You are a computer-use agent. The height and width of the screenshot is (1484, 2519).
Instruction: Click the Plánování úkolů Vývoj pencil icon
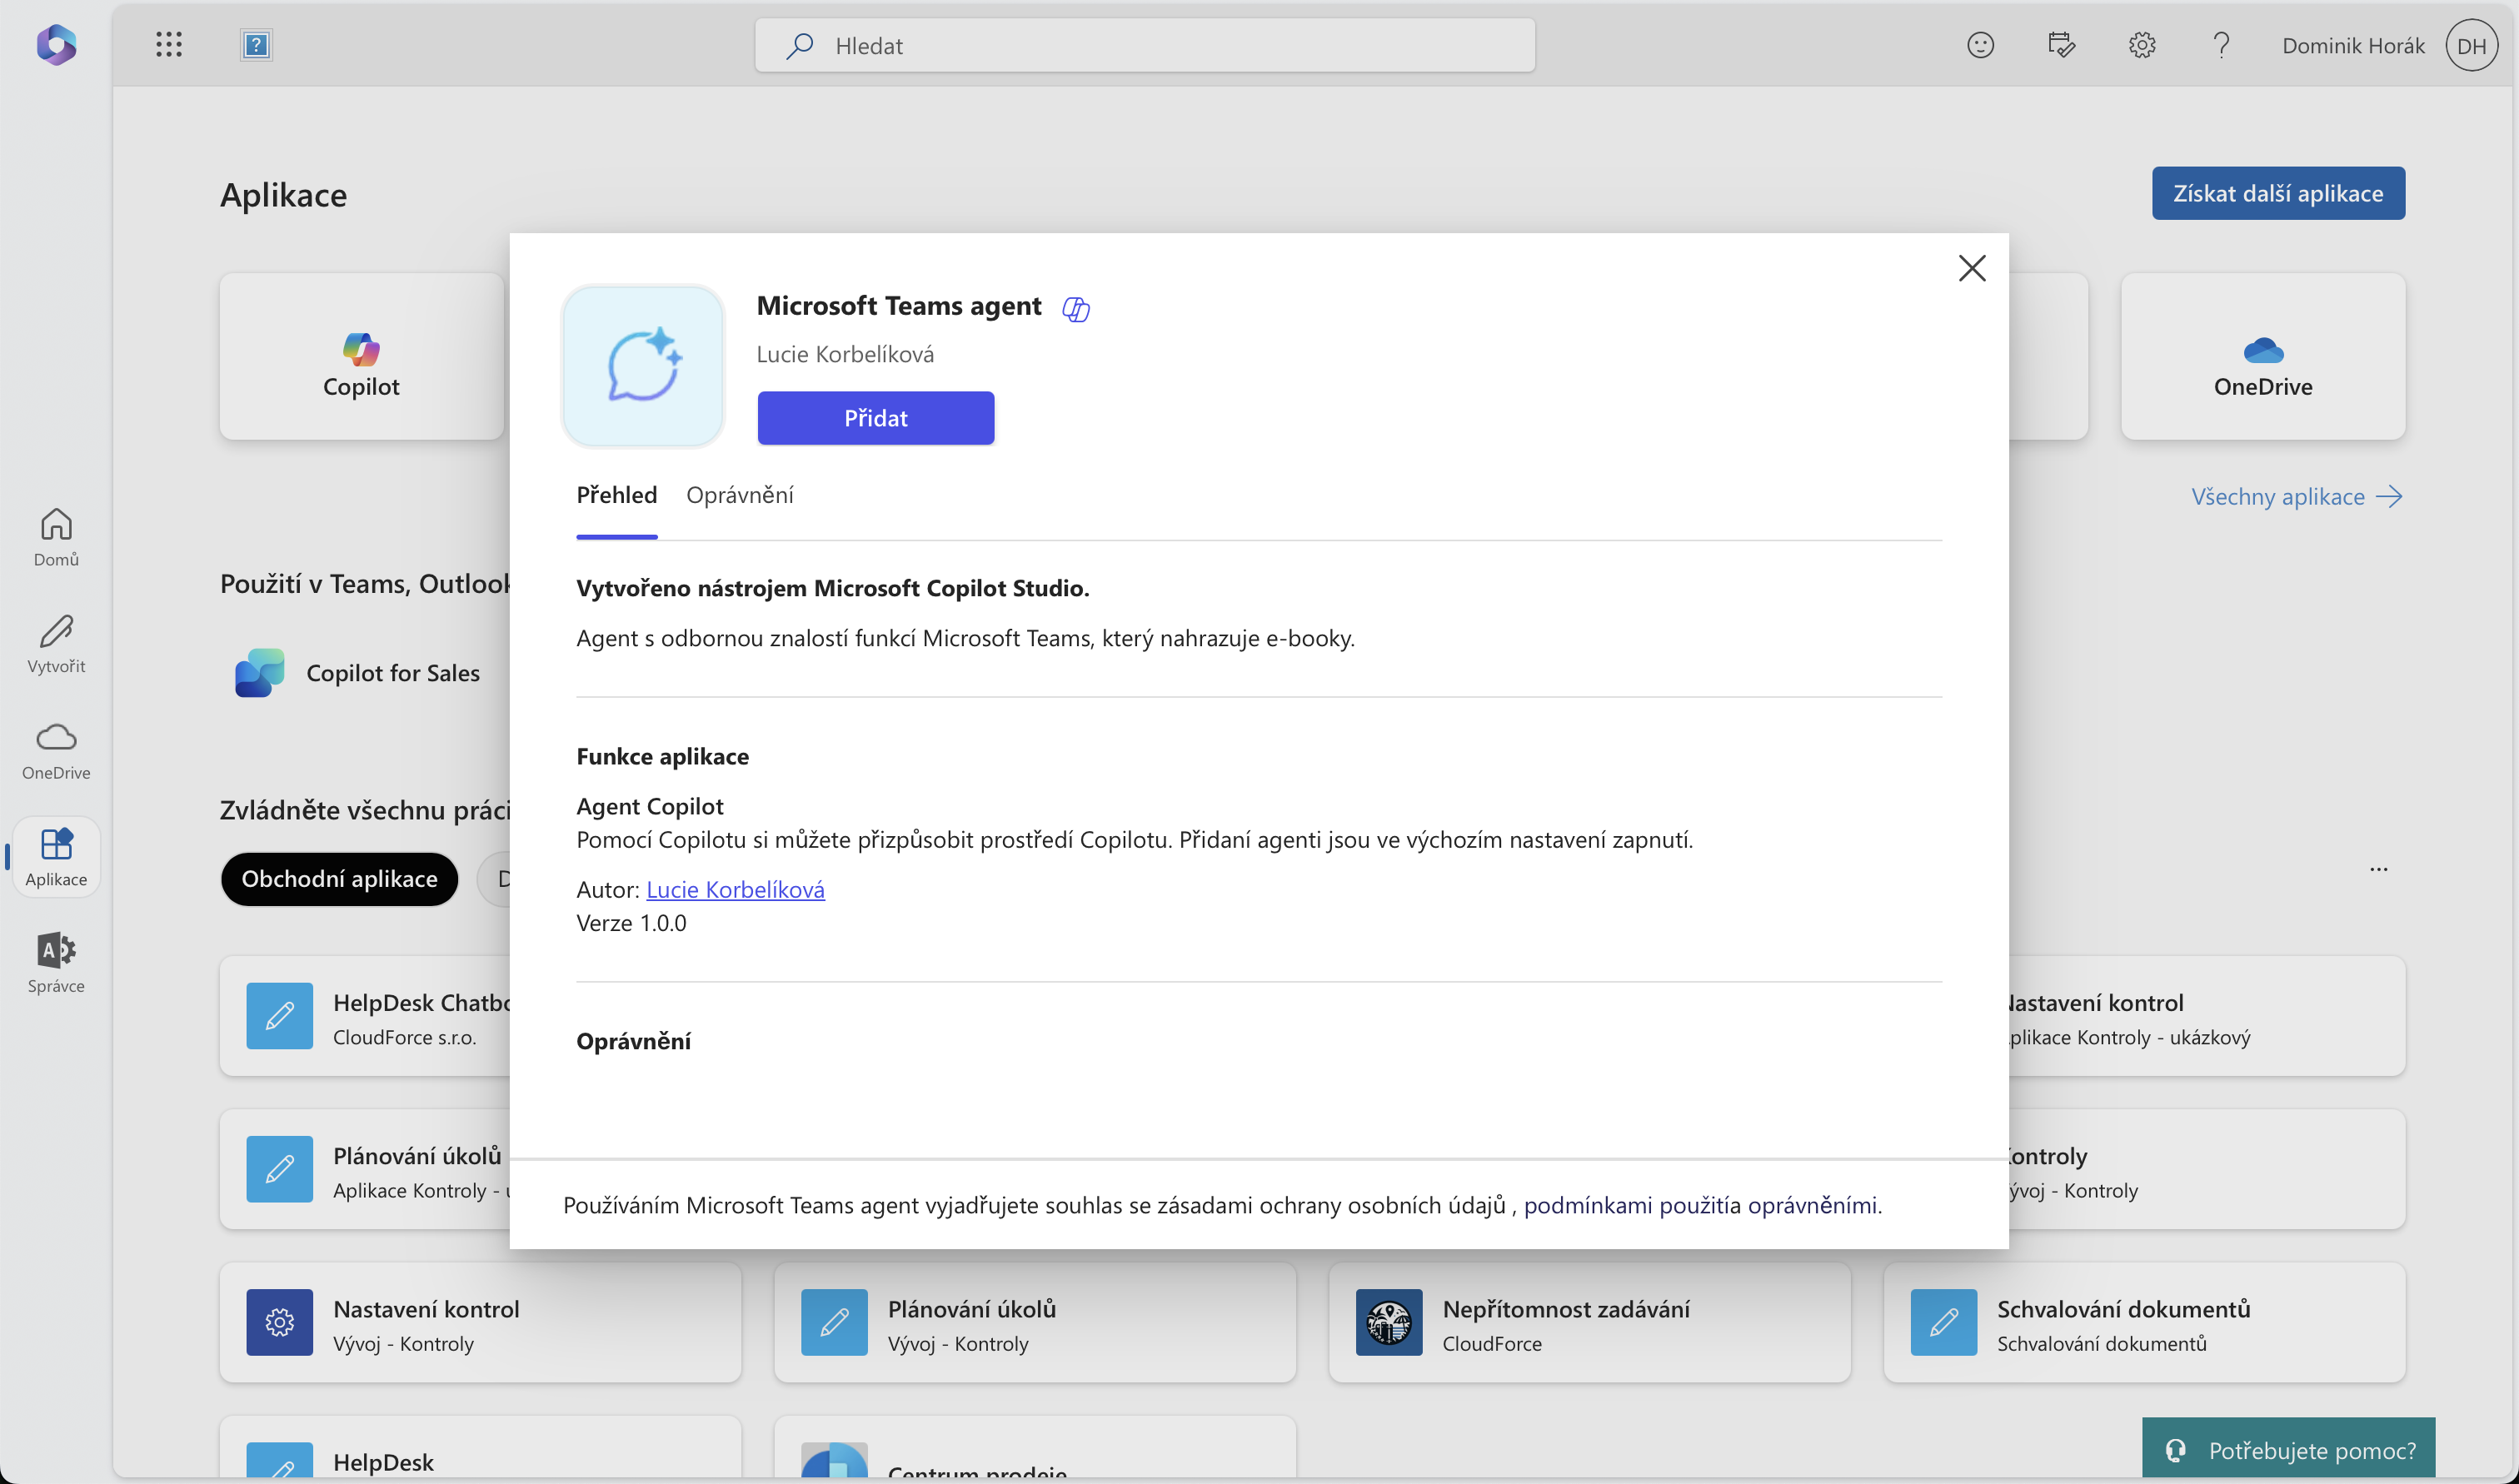(x=834, y=1322)
